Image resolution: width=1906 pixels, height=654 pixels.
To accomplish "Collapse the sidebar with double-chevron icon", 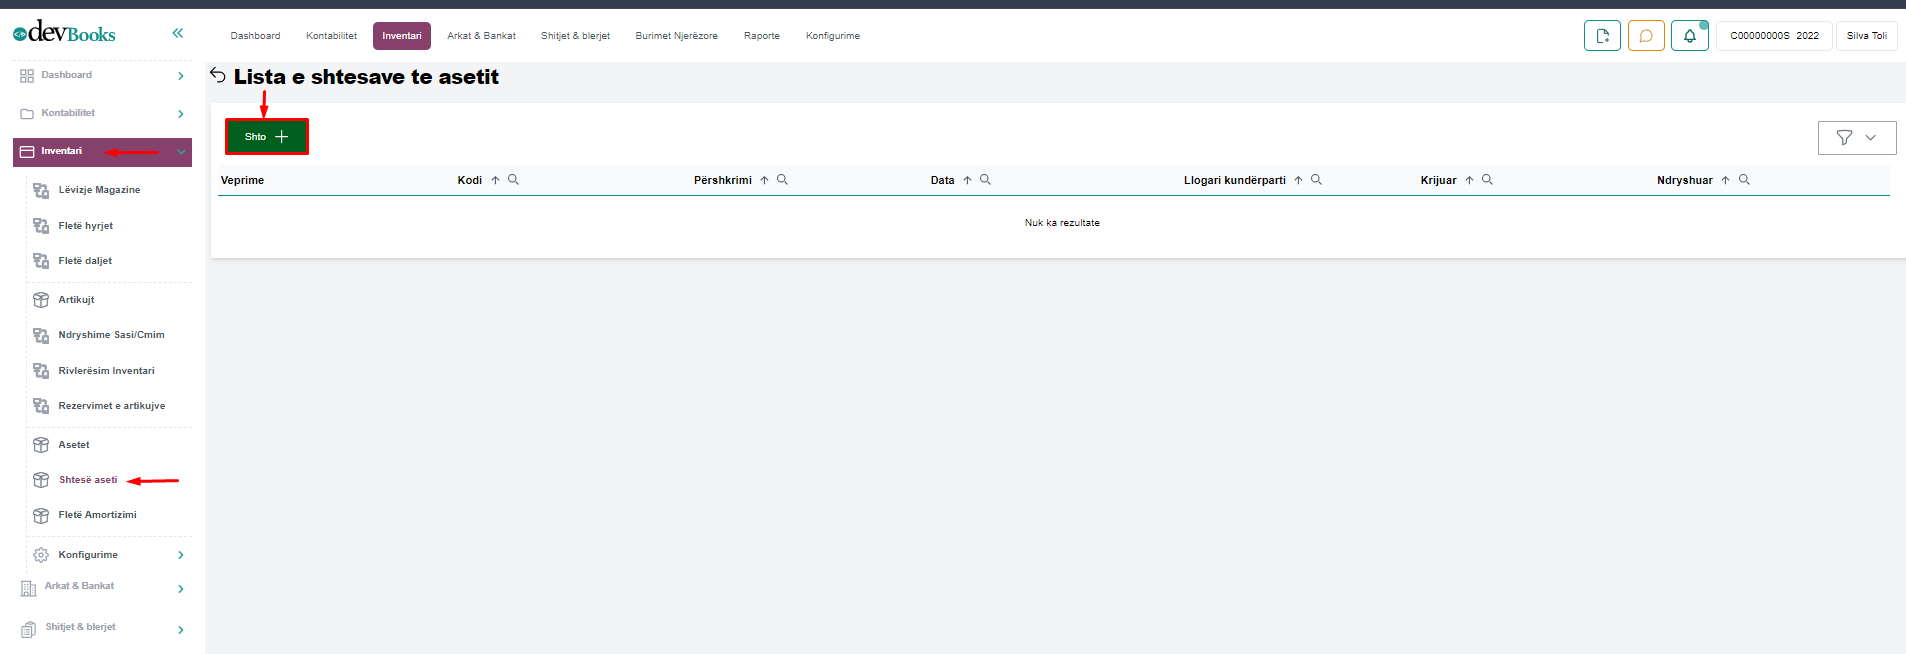I will tap(177, 33).
